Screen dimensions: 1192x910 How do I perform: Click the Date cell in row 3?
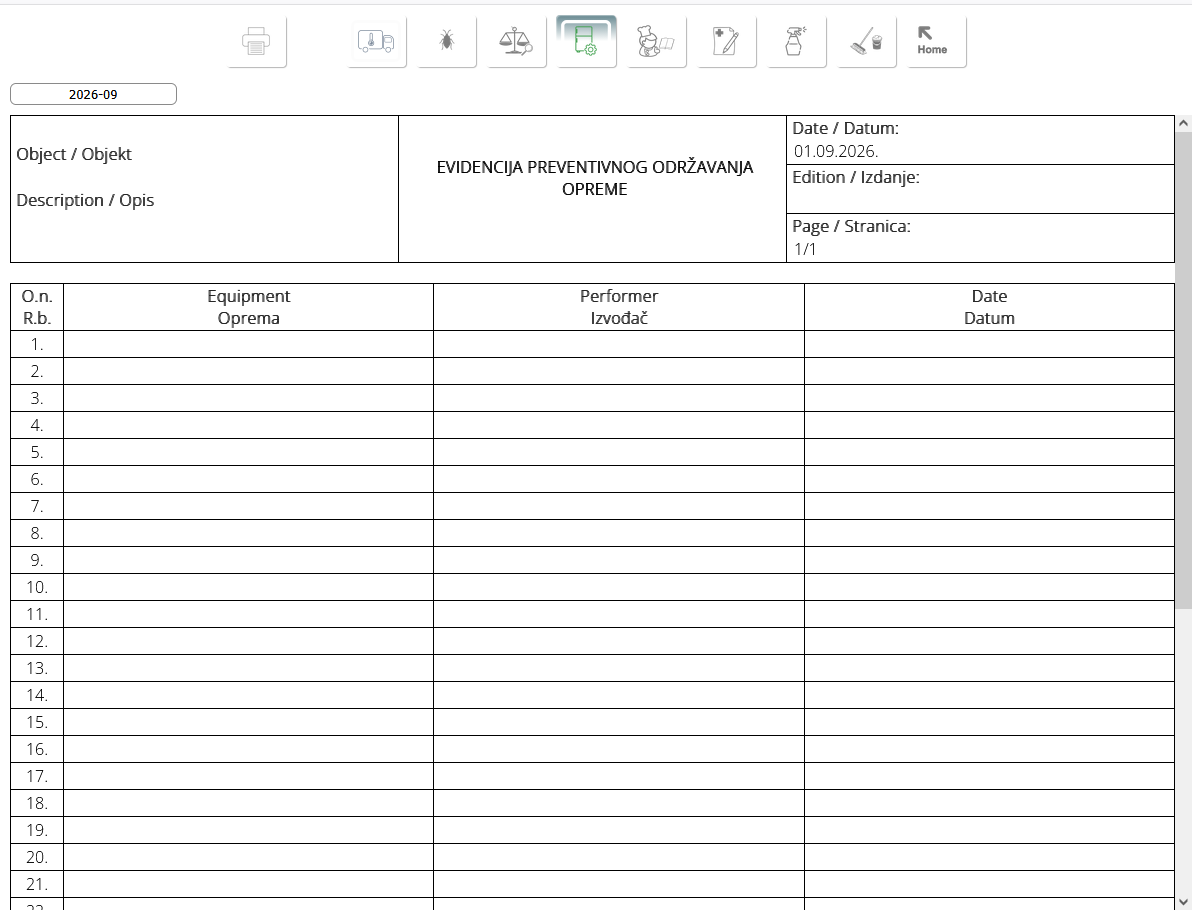point(989,398)
